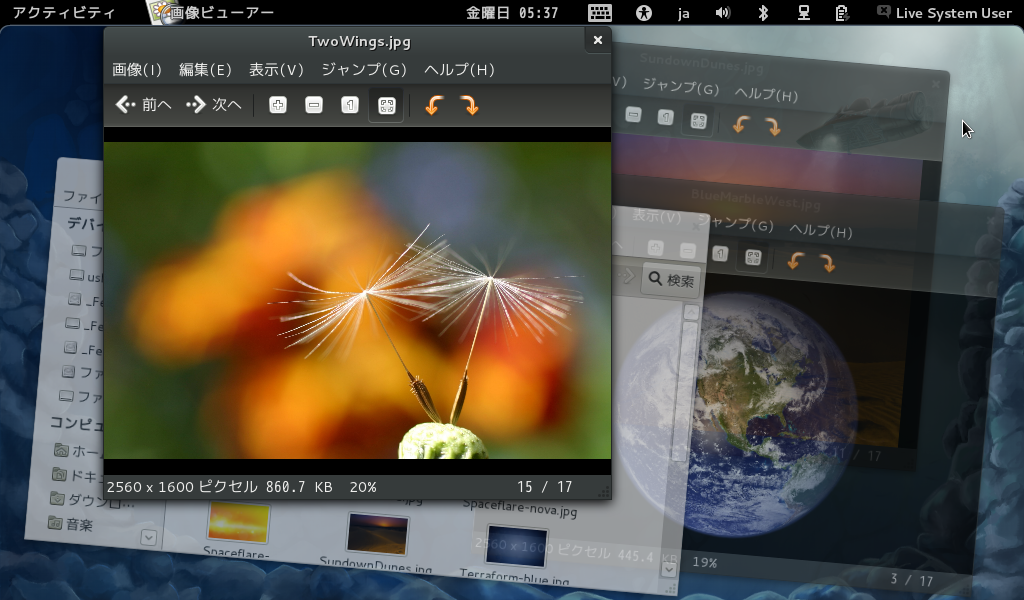The height and width of the screenshot is (600, 1024).
Task: Rotate right in BlueMarbleWest.jpg window
Action: tap(827, 264)
